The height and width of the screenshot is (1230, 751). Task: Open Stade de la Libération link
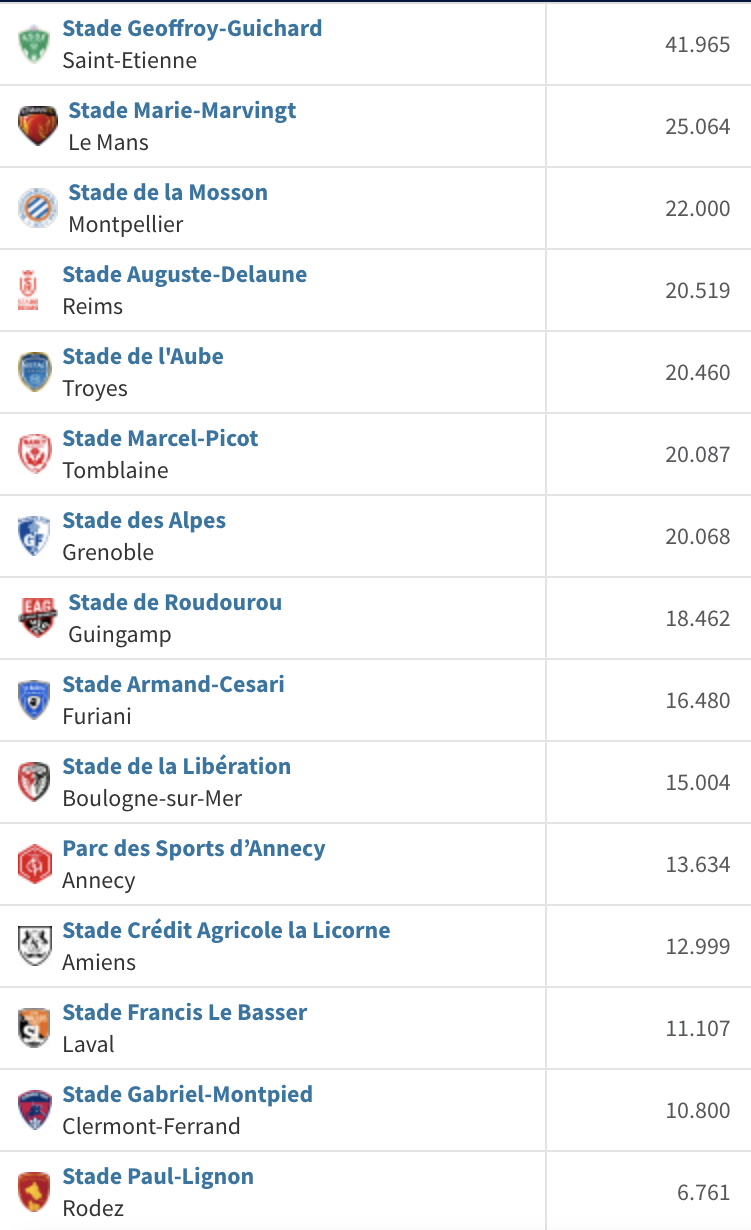coord(176,766)
